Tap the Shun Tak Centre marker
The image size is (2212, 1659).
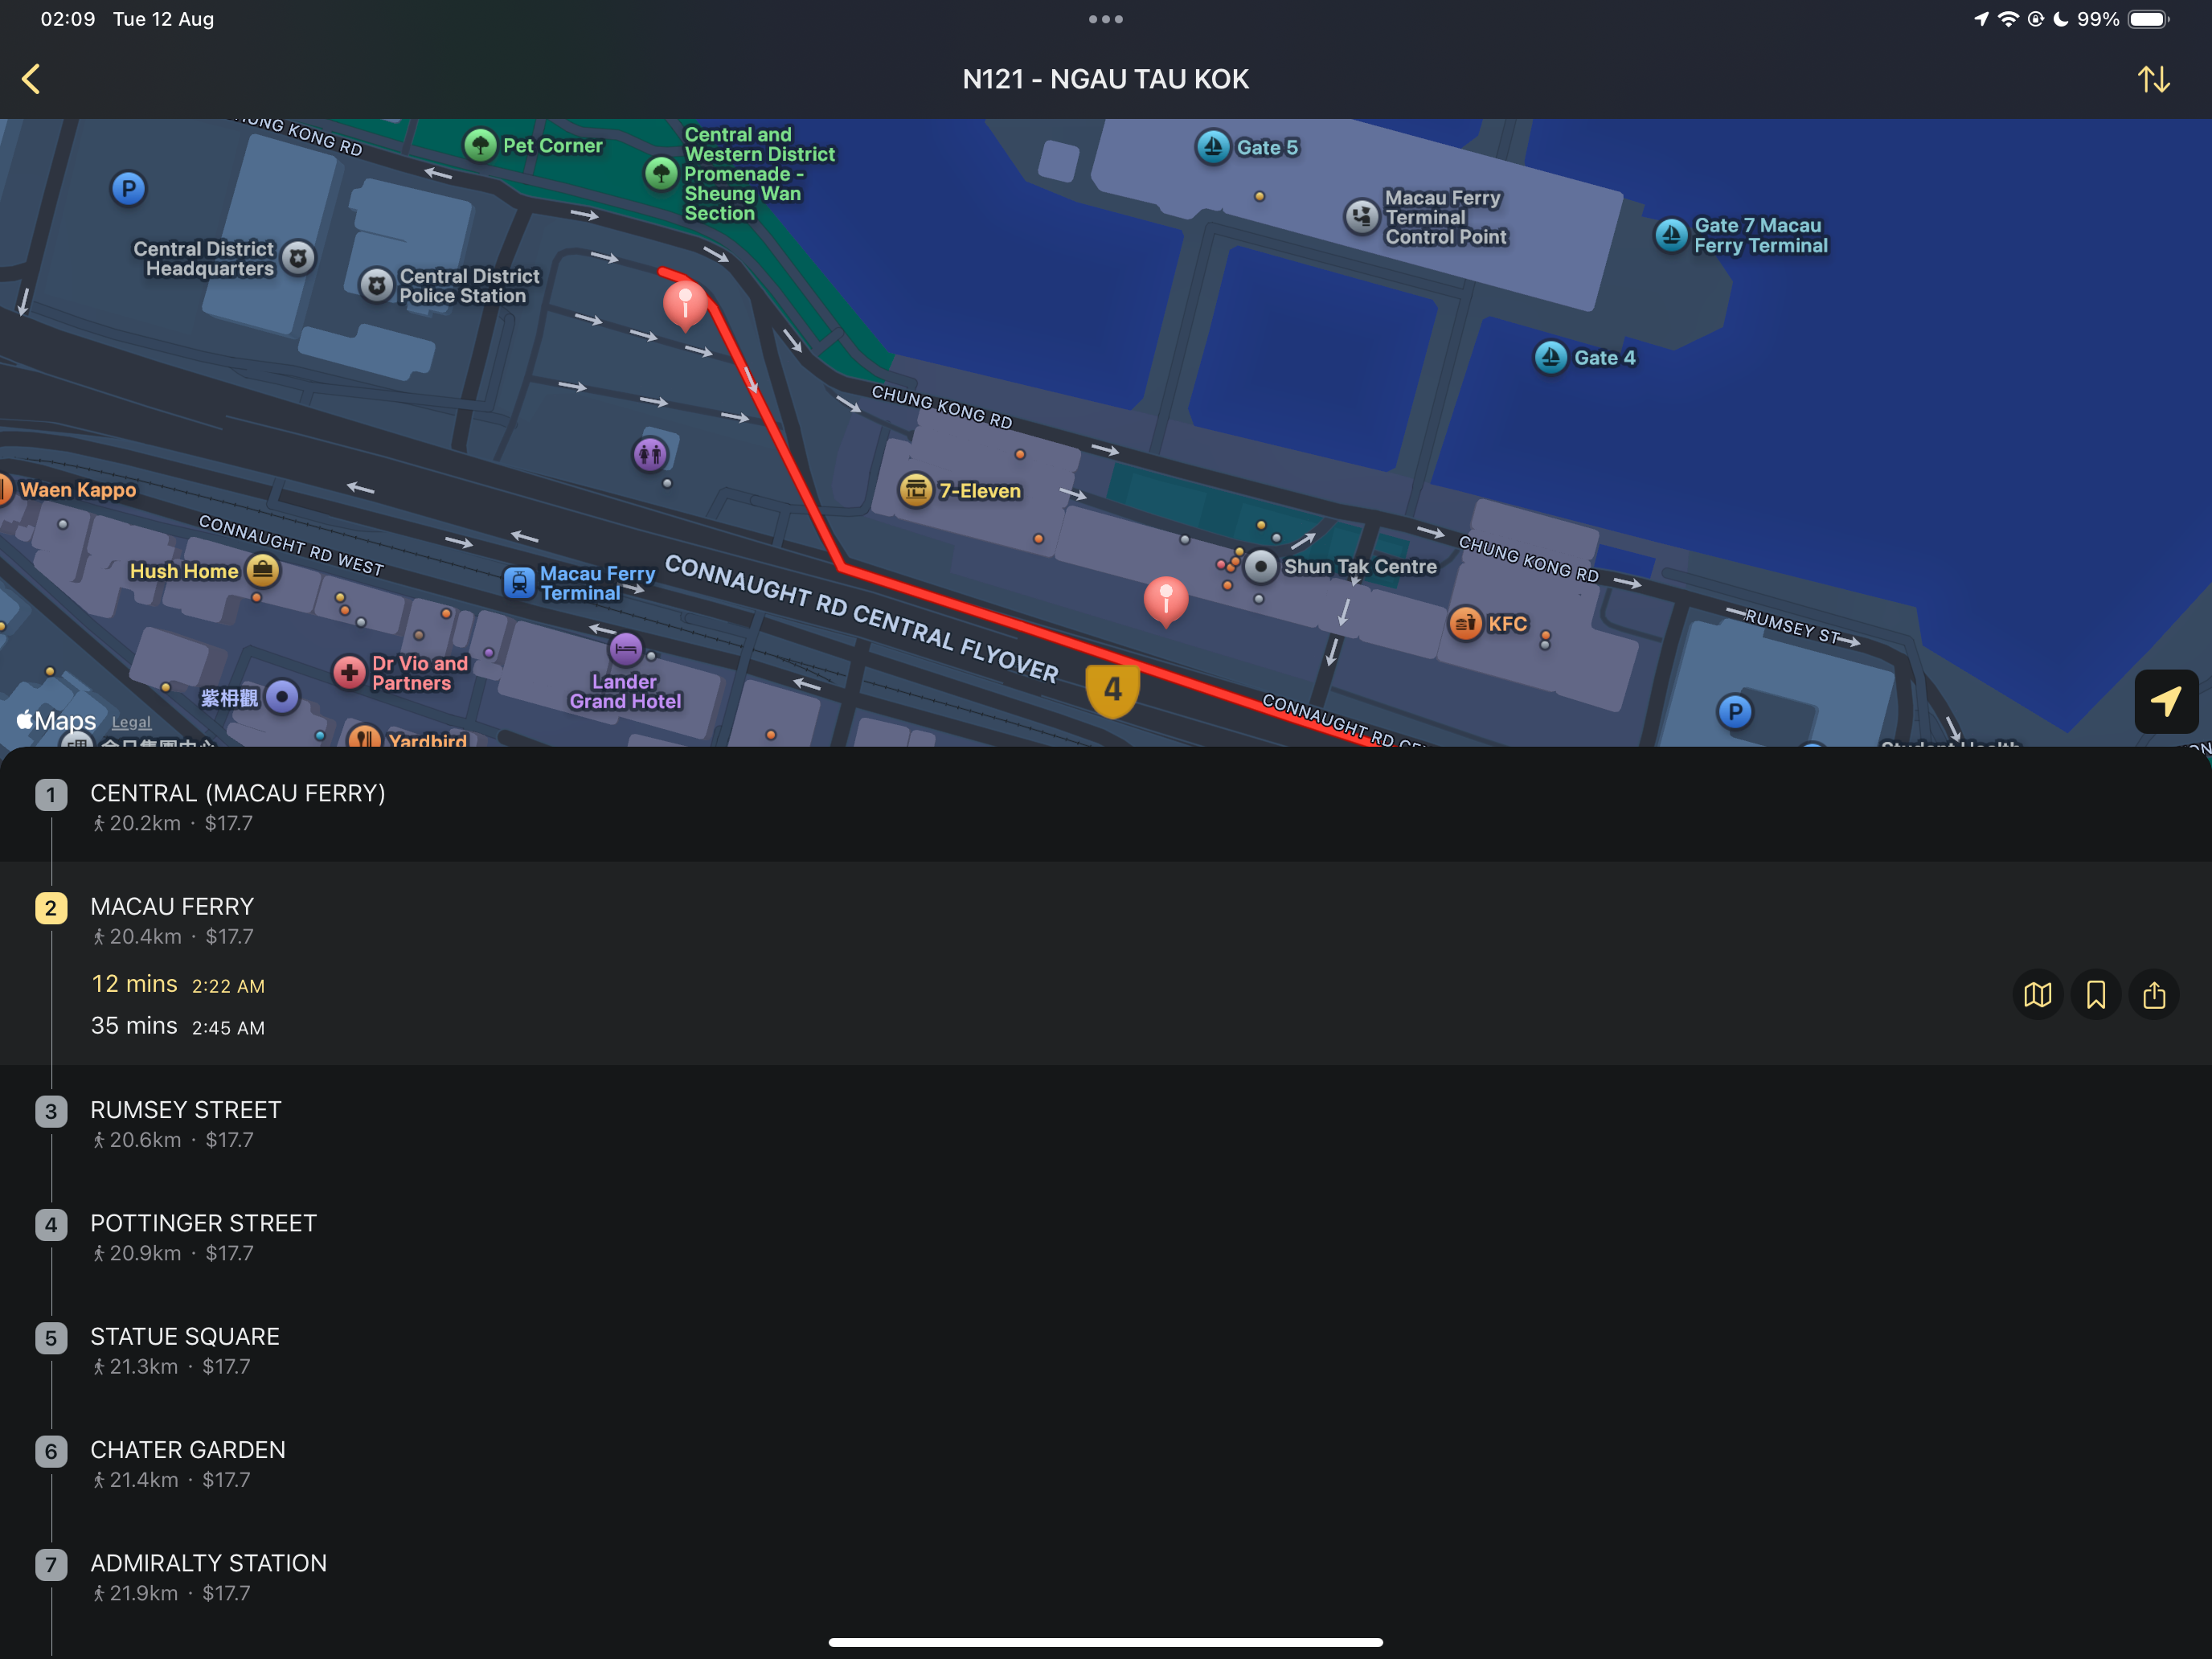click(1261, 567)
